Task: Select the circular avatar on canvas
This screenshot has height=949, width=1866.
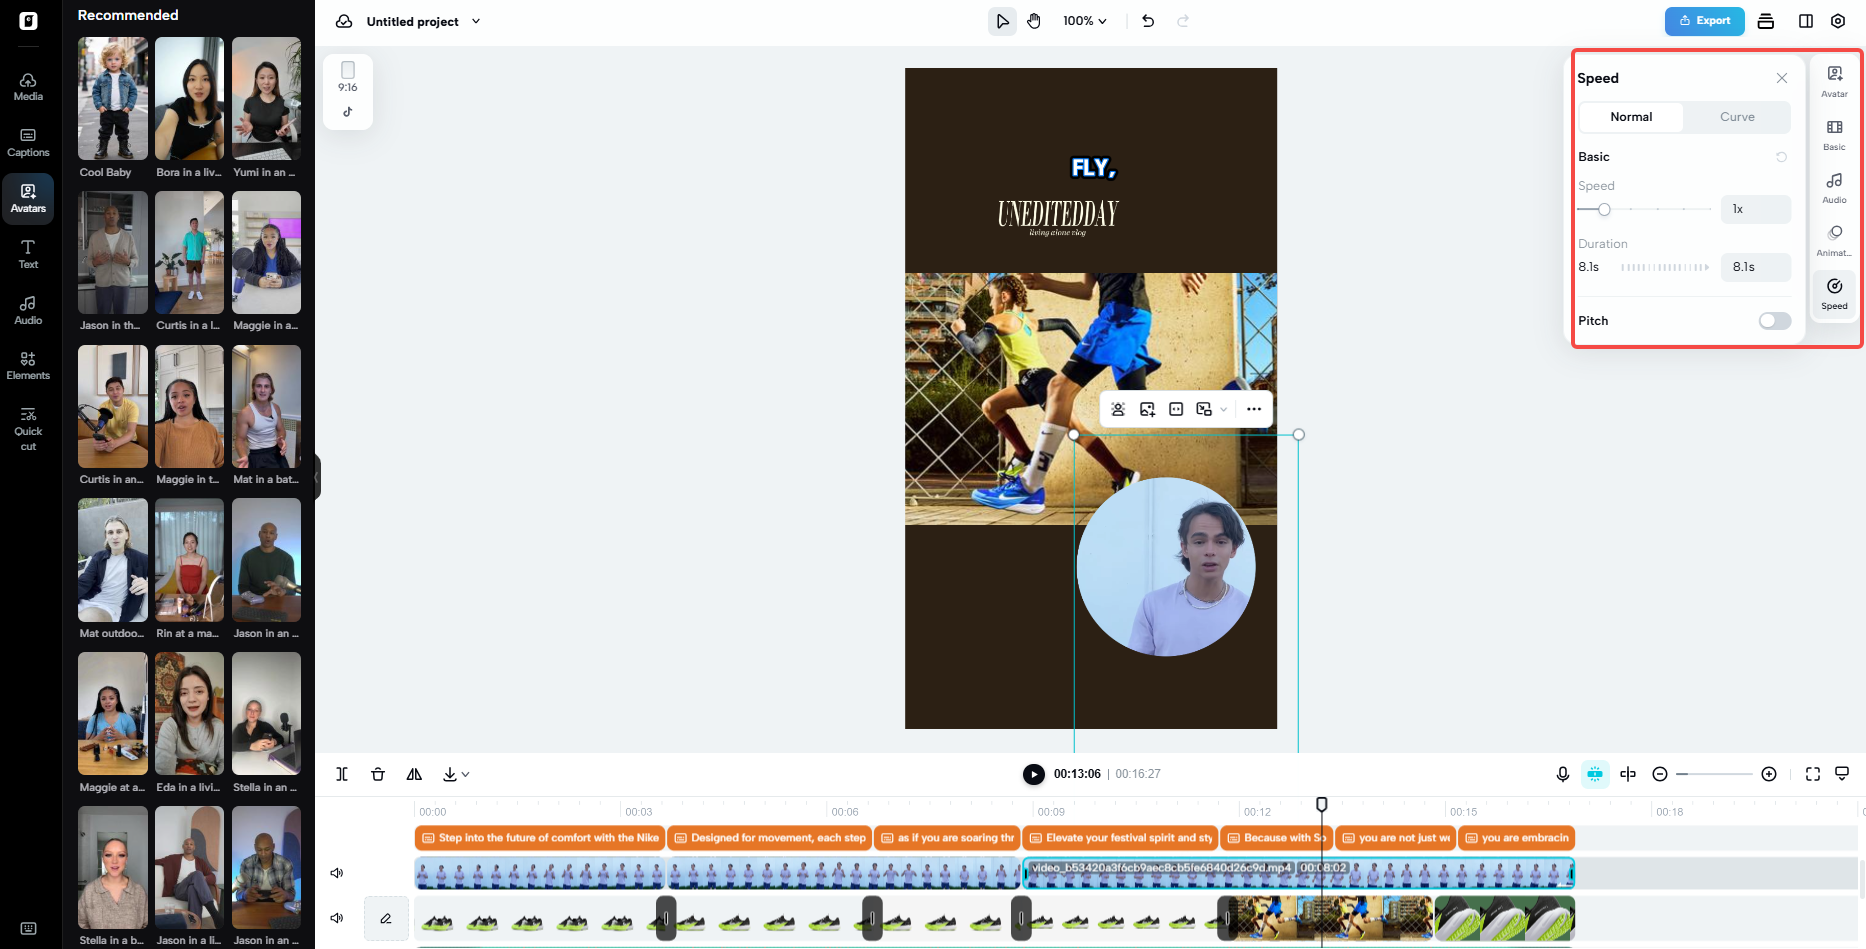Action: (x=1166, y=567)
